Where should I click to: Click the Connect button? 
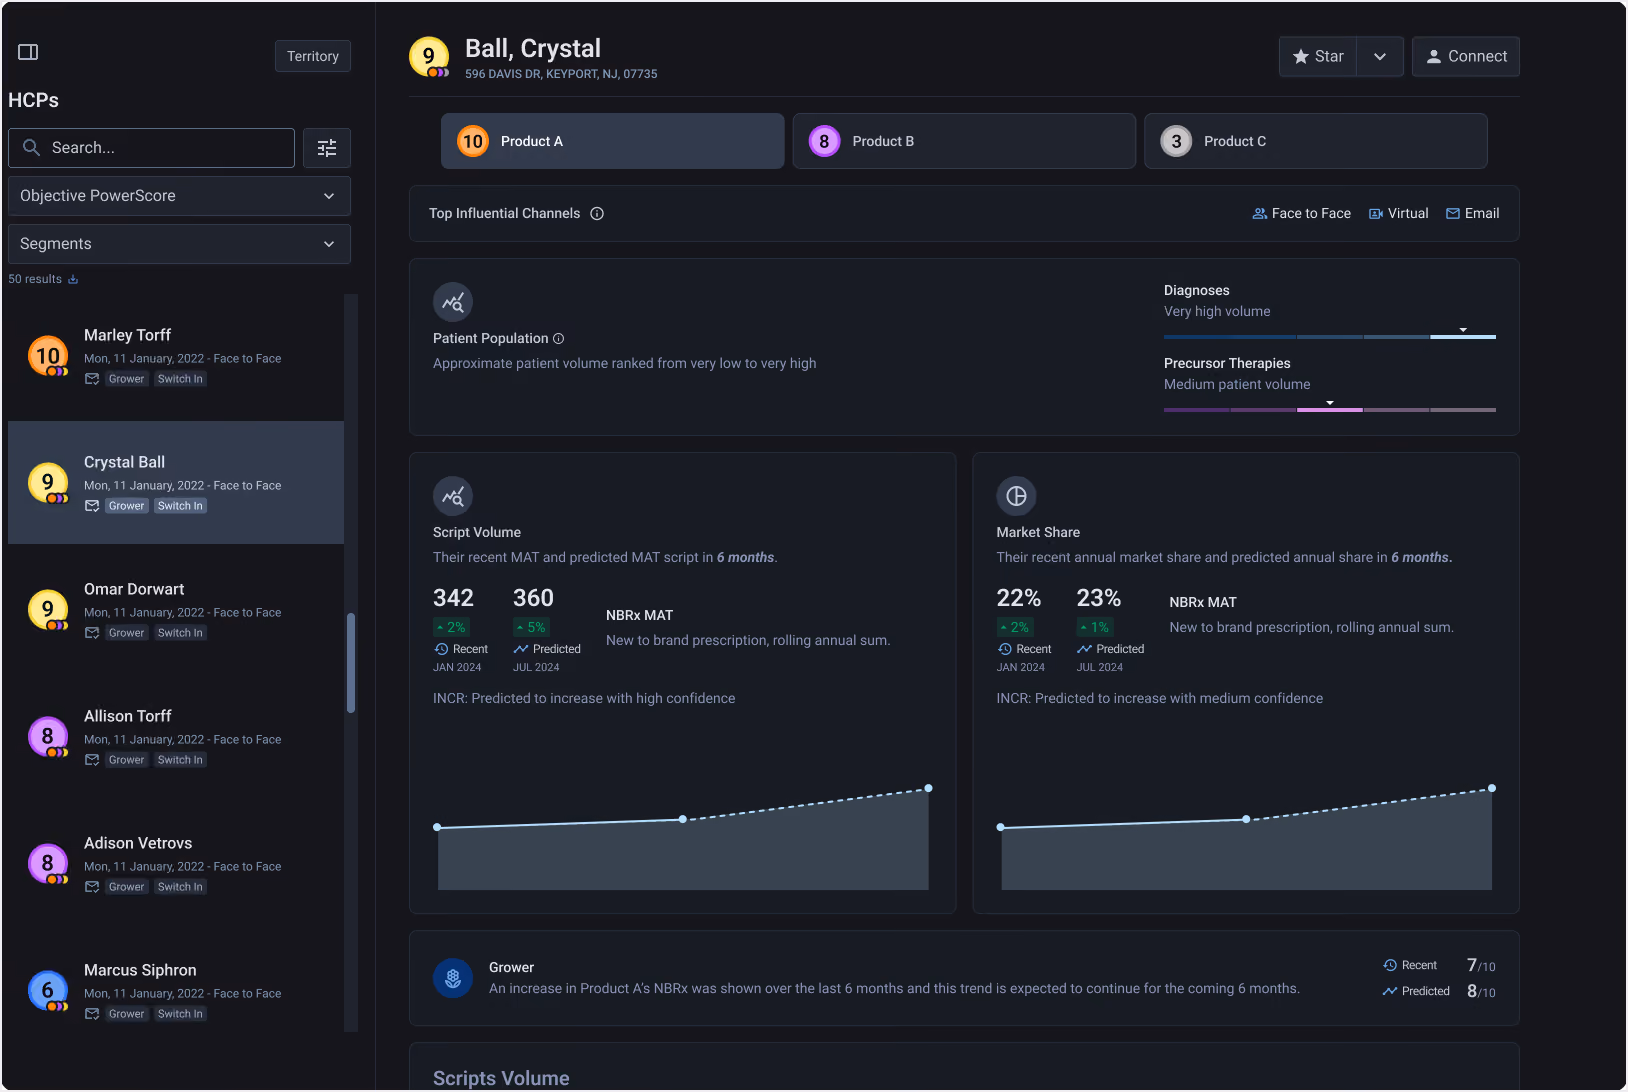click(x=1466, y=57)
